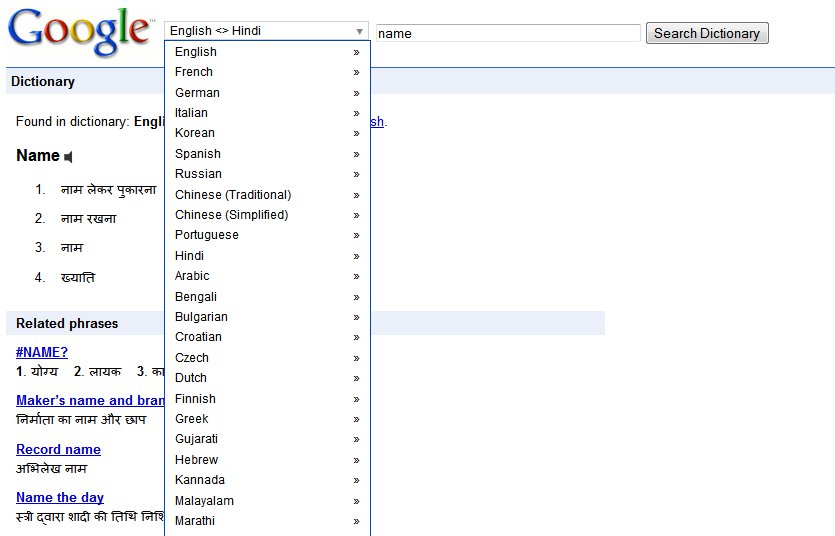Viewport: 835px width, 536px height.
Task: Click the third definition नाम
Action: [x=72, y=248]
